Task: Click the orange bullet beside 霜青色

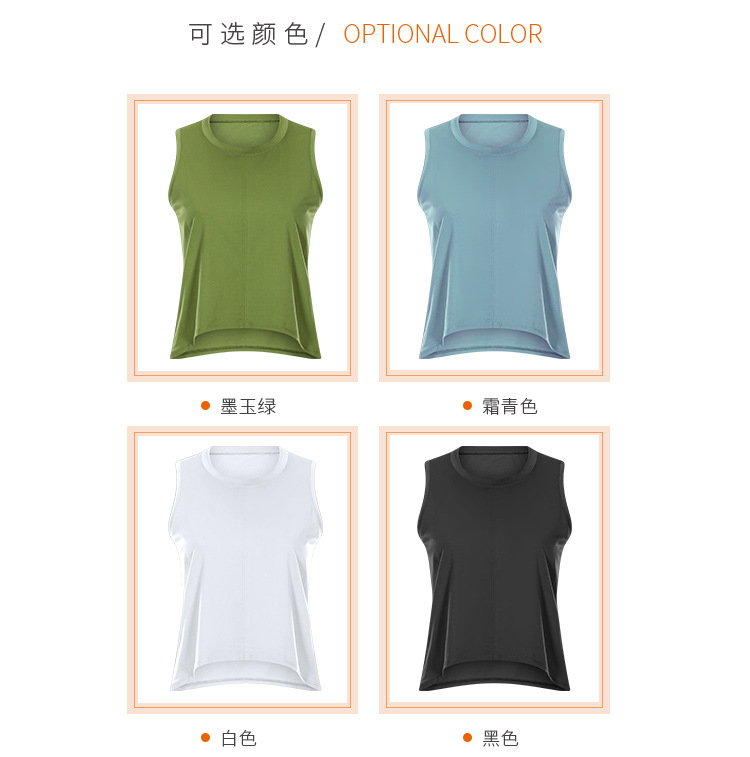Action: (467, 406)
